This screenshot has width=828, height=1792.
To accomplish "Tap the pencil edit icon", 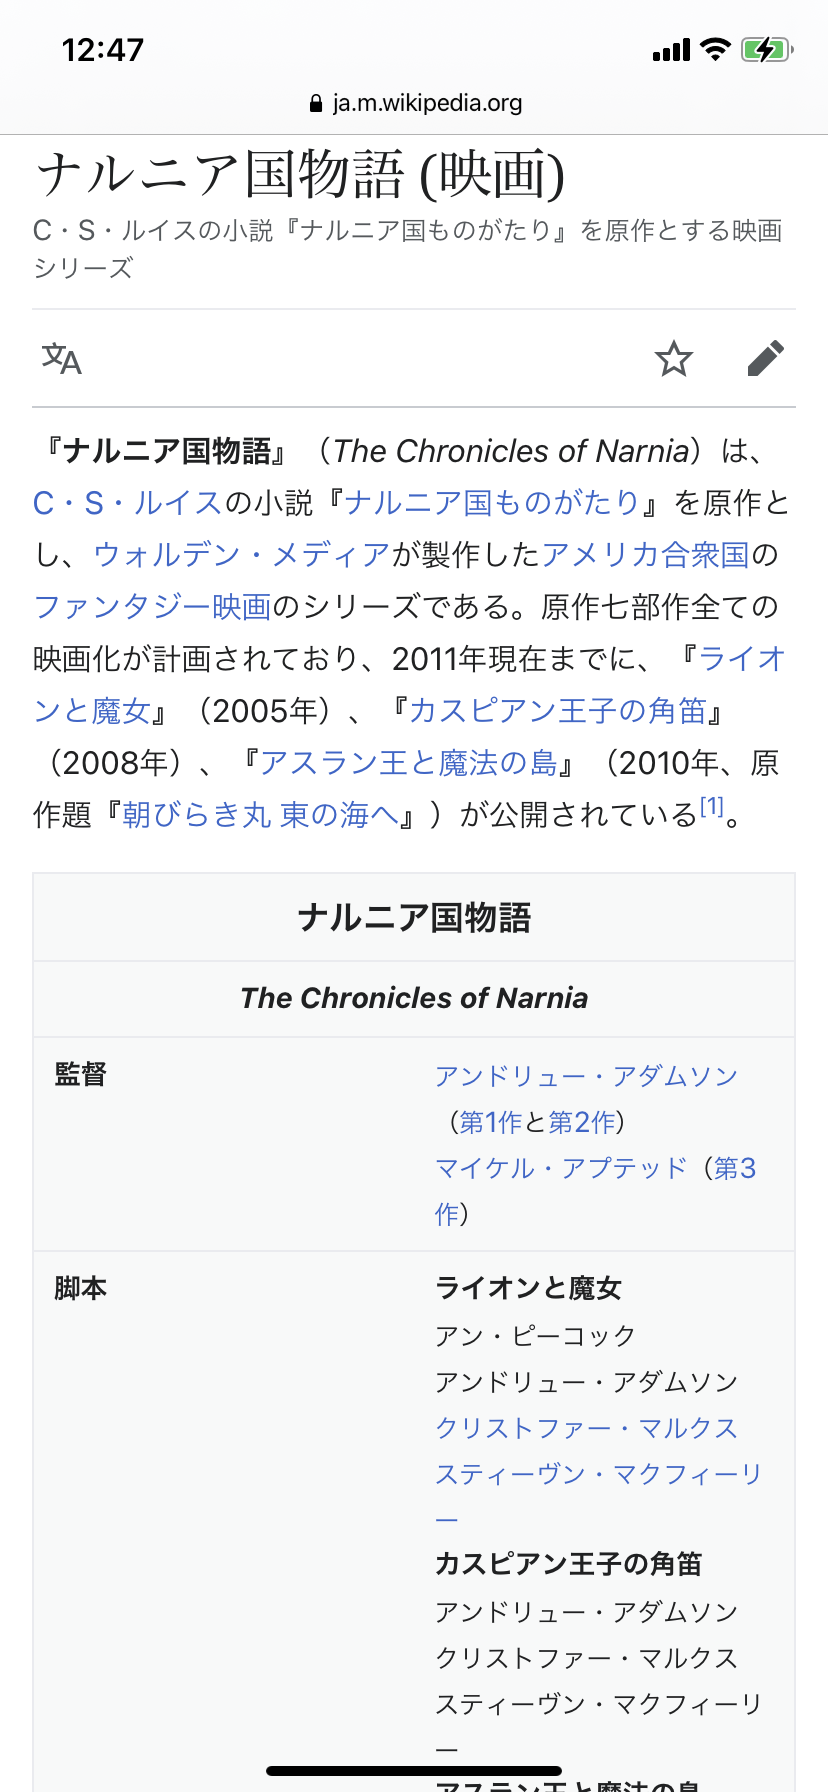I will [x=765, y=358].
